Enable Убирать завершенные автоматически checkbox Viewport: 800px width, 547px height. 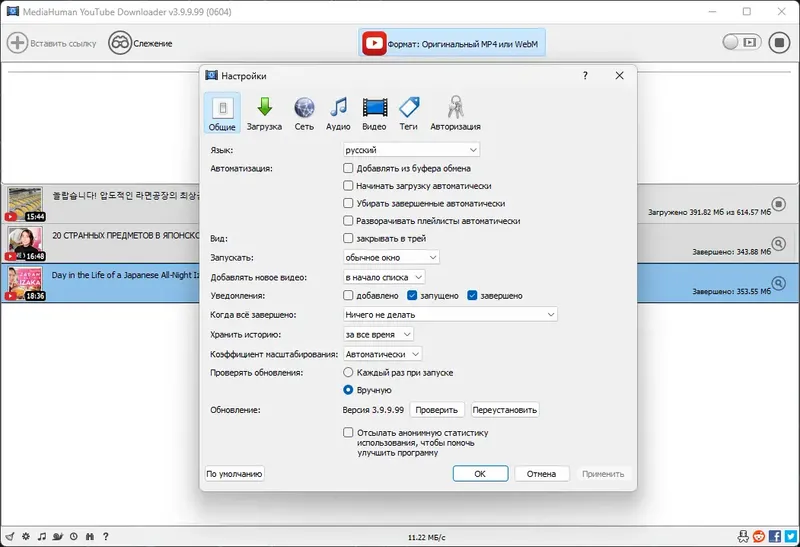(348, 203)
